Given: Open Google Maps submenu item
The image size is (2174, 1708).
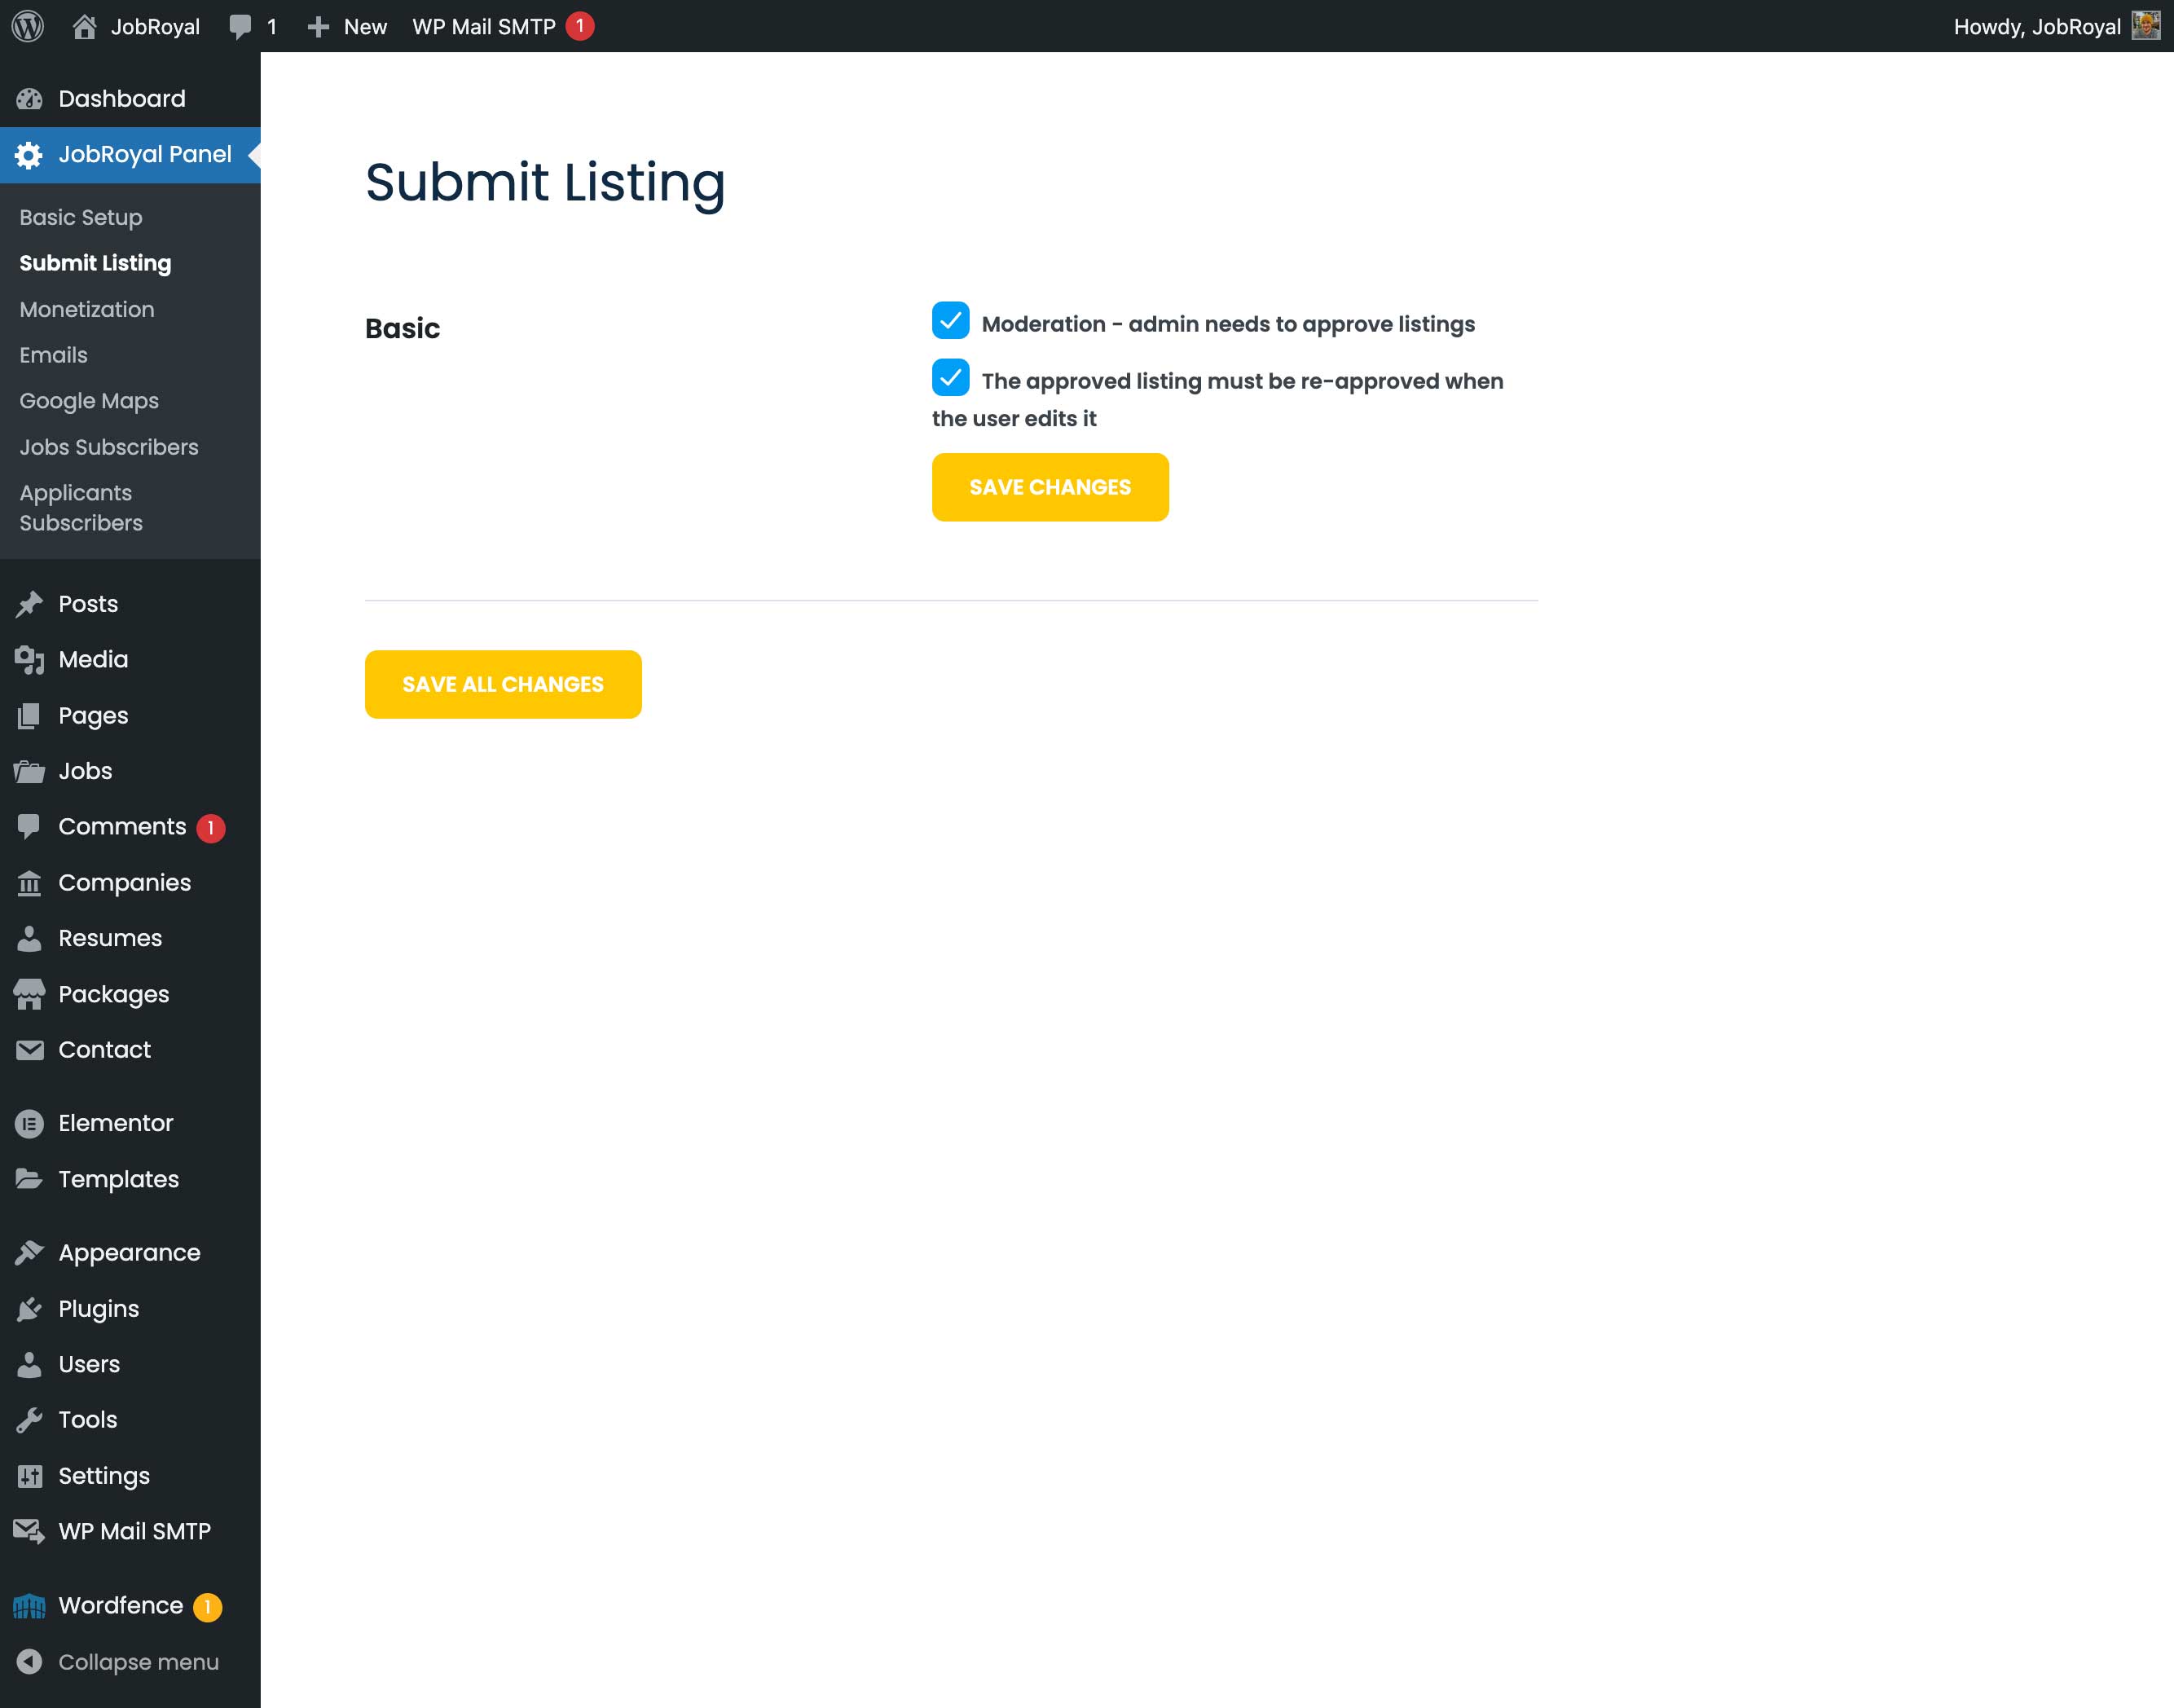Looking at the screenshot, I should [89, 401].
